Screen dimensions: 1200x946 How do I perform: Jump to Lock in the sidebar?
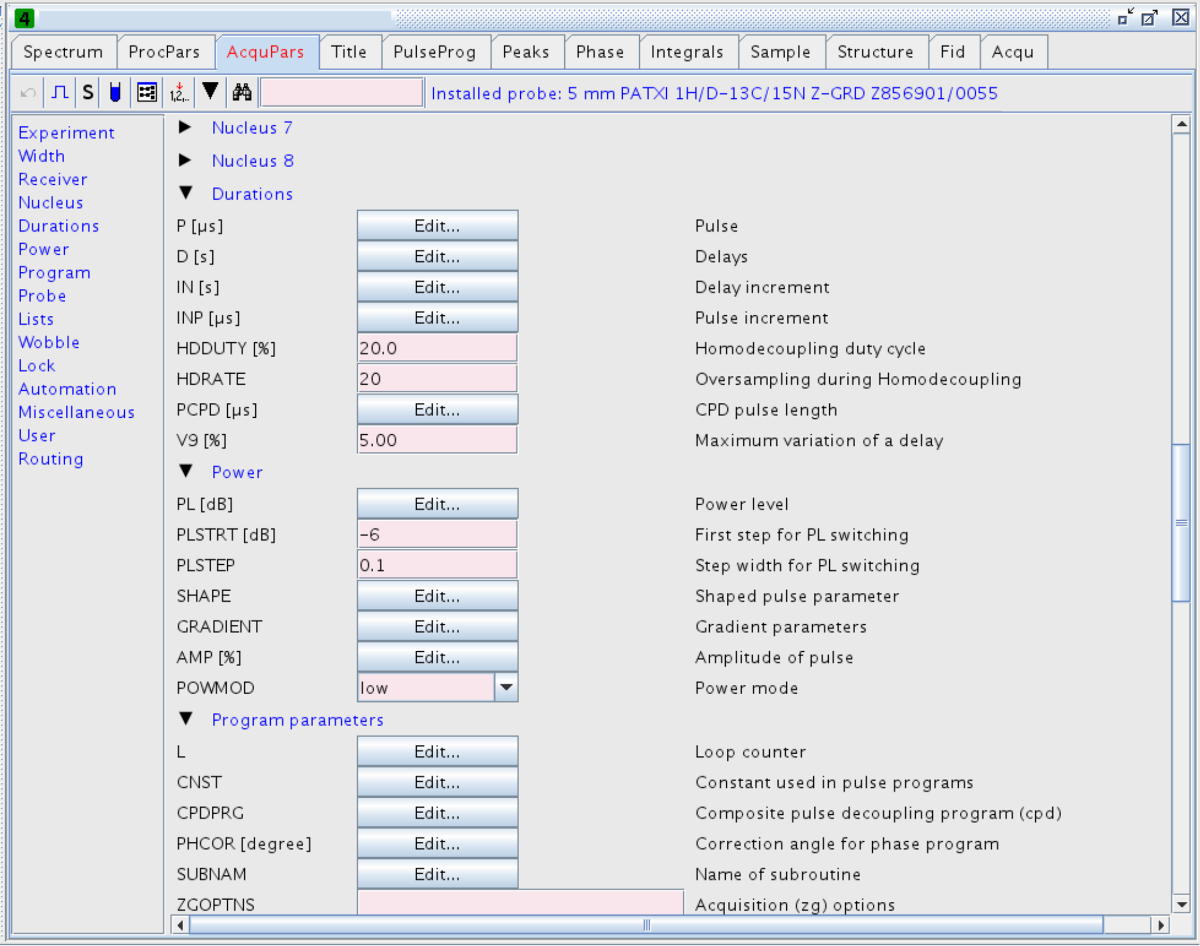click(37, 365)
